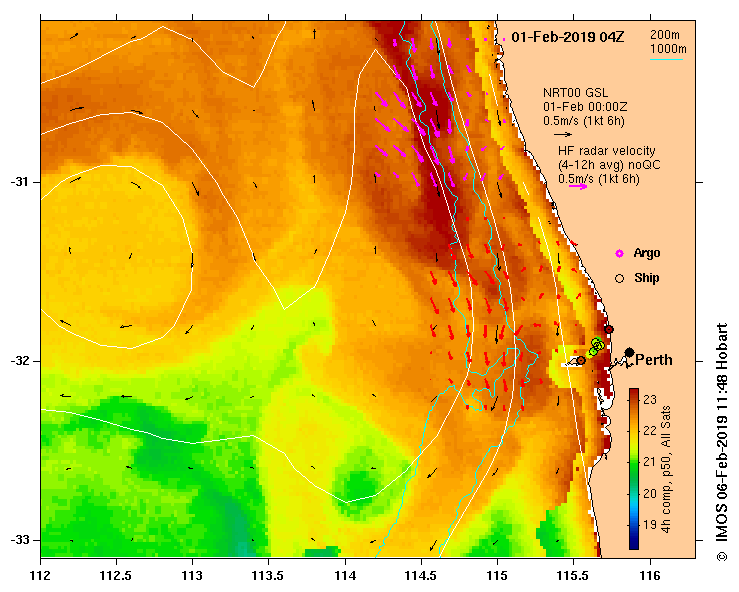Click the temperature color scale bar

[634, 469]
